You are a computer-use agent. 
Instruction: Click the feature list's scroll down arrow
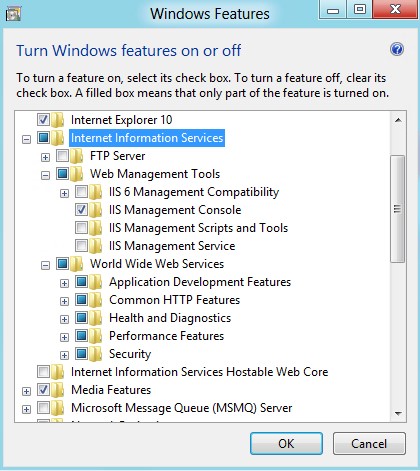tap(398, 414)
